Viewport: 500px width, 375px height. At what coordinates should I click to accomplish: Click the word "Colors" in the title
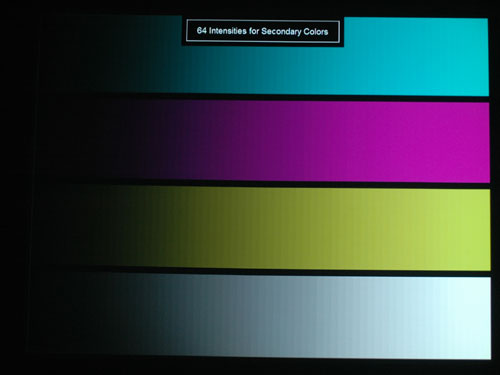click(x=316, y=32)
